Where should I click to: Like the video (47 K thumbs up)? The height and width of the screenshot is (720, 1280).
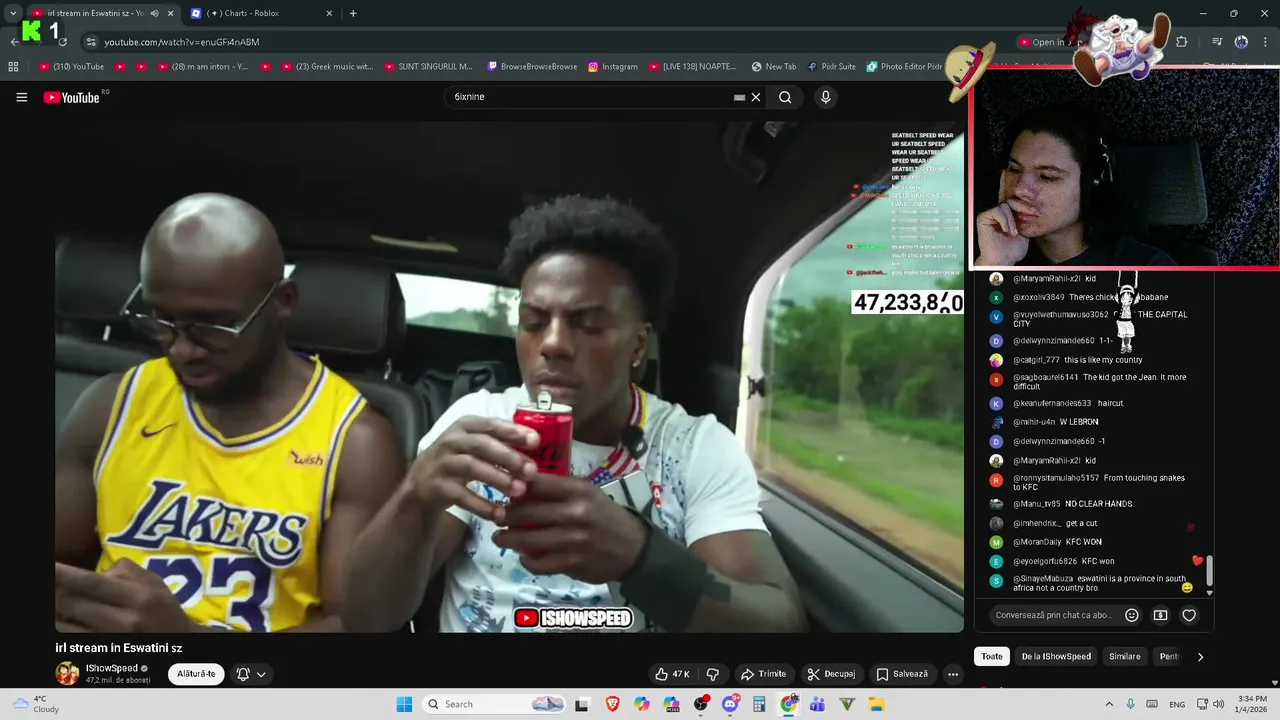click(673, 674)
